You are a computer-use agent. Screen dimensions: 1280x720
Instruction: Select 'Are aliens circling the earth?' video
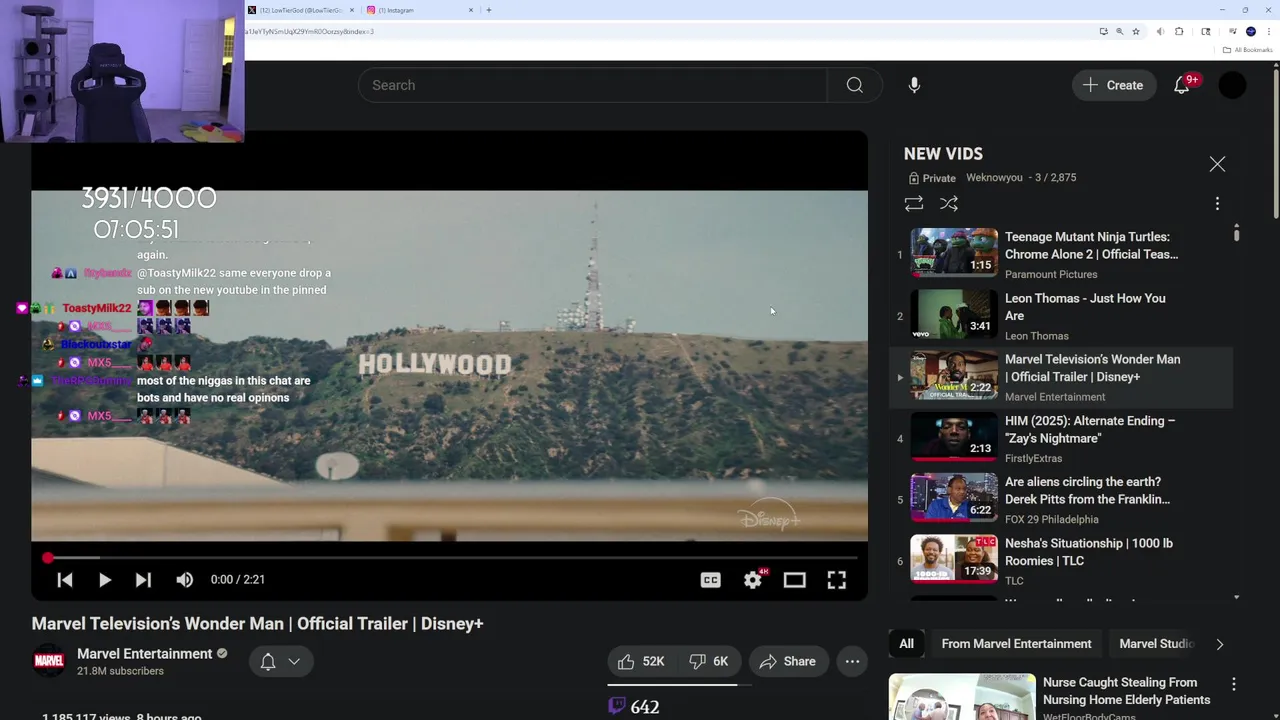[1061, 498]
